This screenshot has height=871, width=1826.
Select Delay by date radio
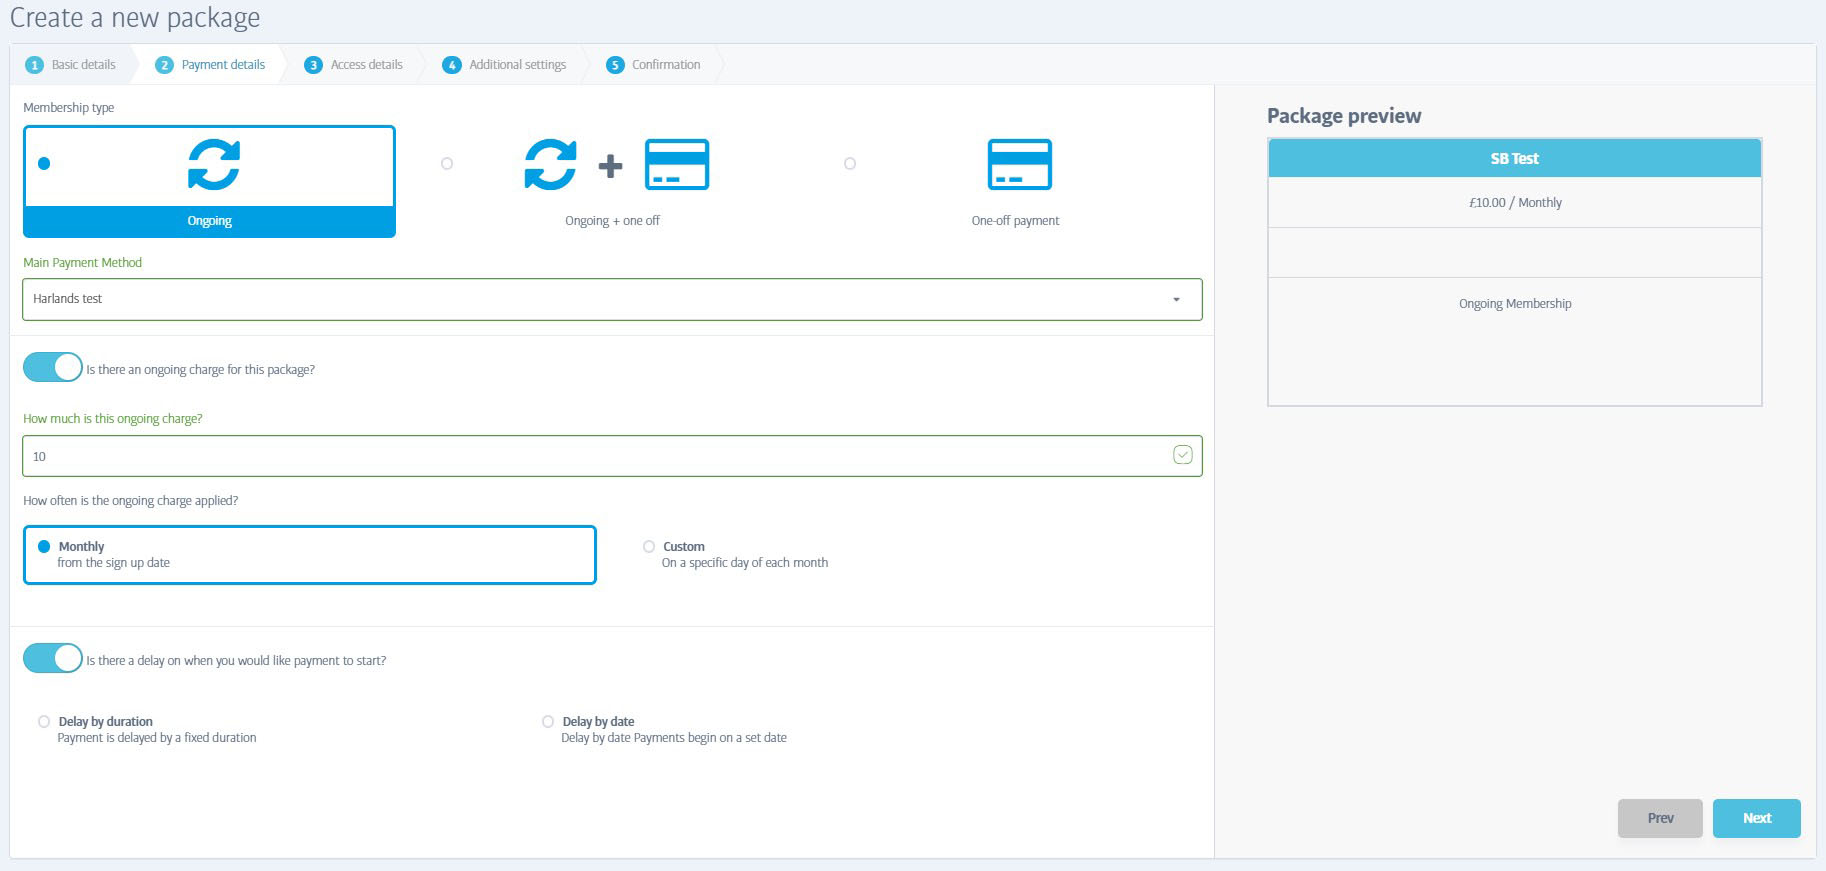[x=548, y=722]
